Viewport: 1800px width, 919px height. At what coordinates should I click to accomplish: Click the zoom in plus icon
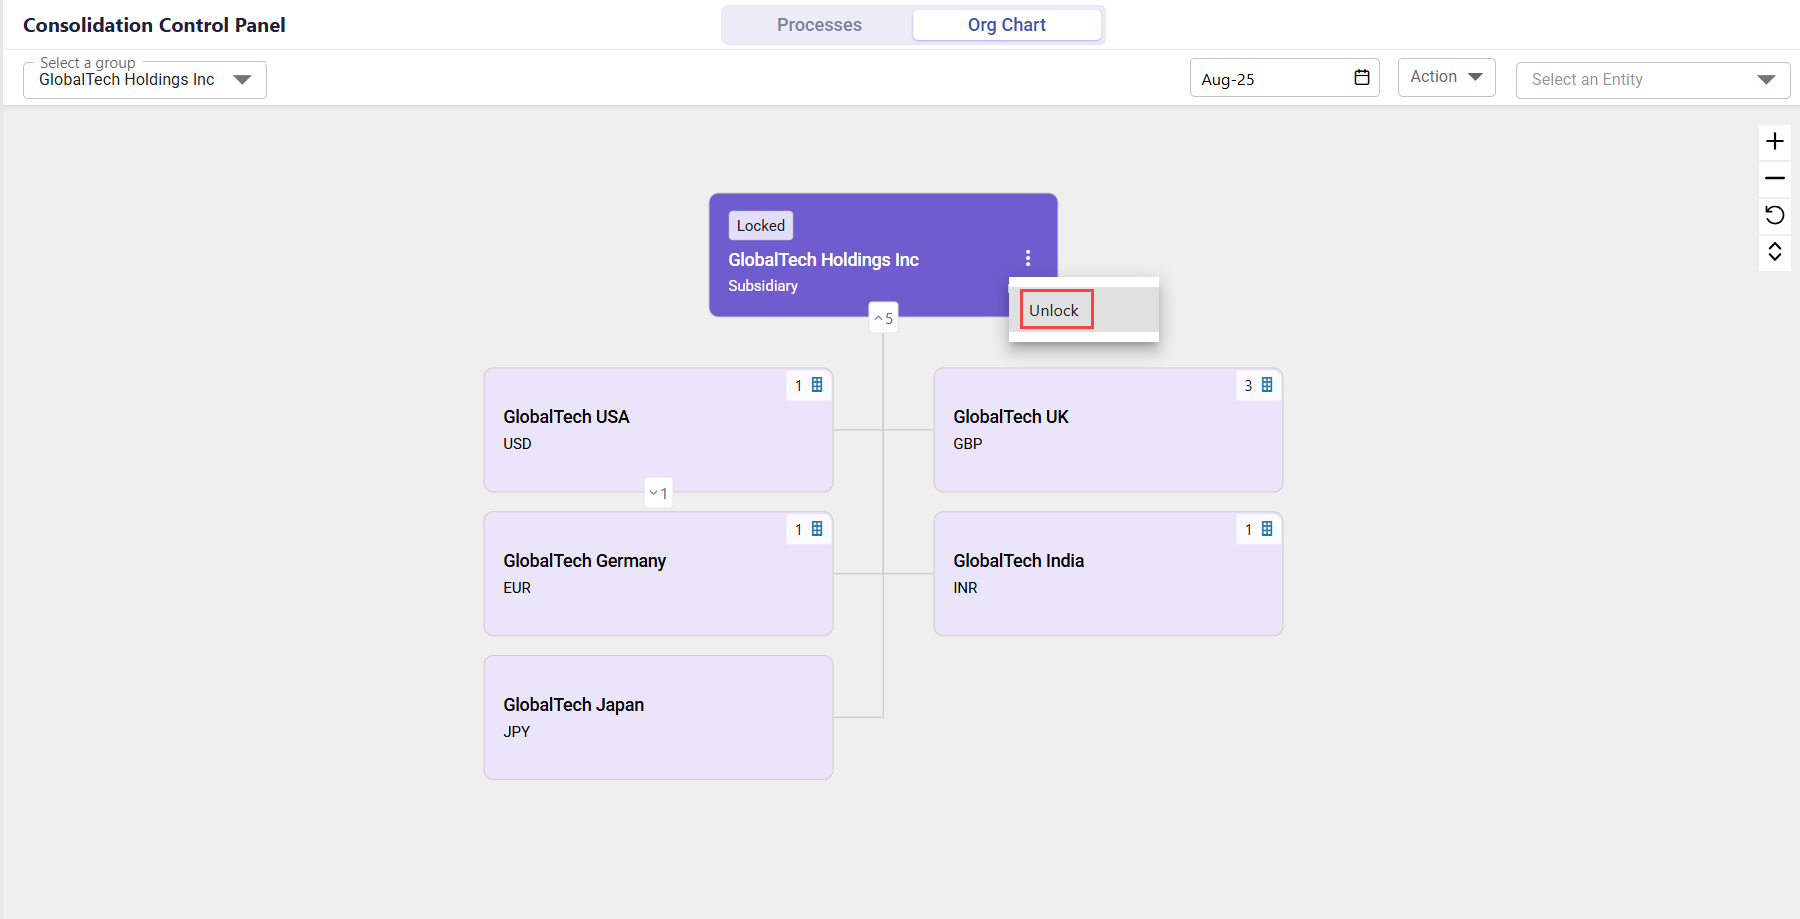[1775, 141]
